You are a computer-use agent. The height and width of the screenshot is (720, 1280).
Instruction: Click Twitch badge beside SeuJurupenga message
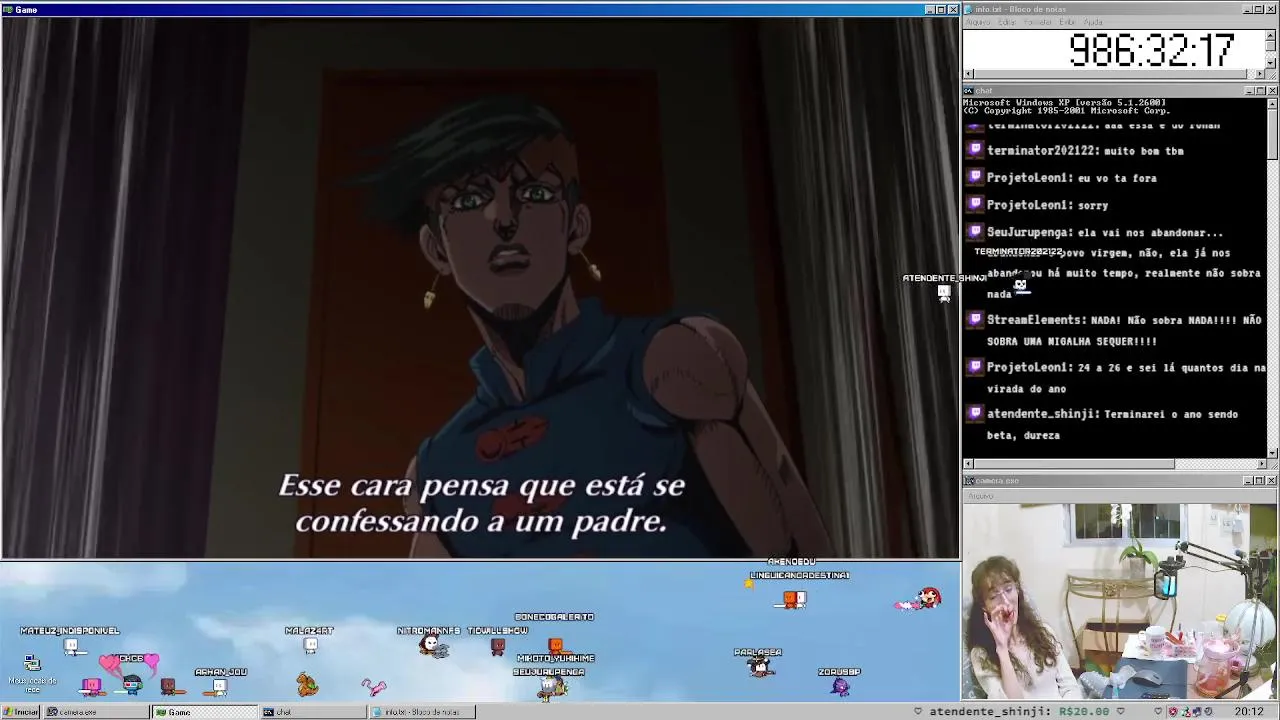[x=976, y=231]
